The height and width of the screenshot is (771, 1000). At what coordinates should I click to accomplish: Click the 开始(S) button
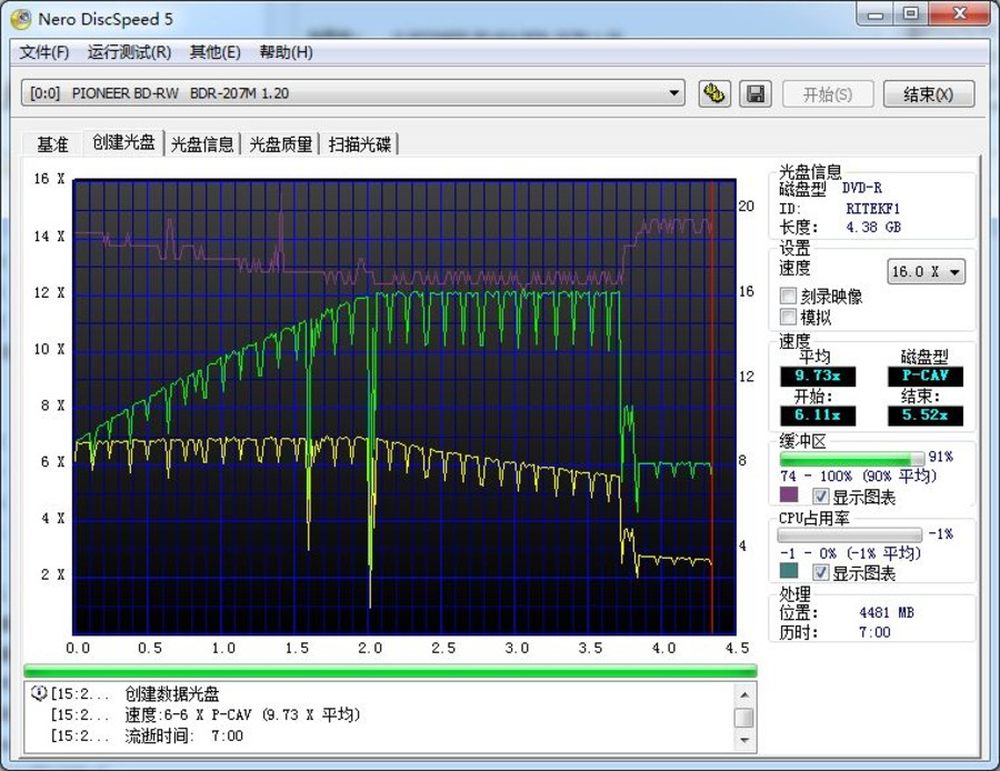(x=828, y=94)
